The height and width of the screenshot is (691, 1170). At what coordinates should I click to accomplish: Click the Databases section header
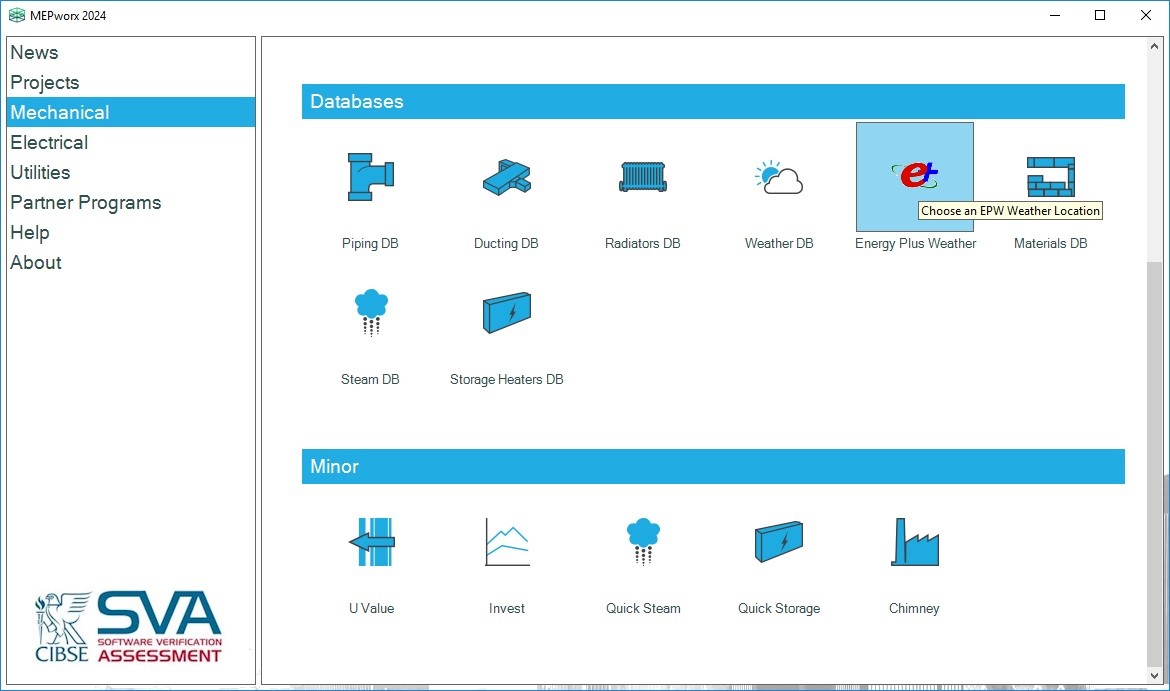713,101
